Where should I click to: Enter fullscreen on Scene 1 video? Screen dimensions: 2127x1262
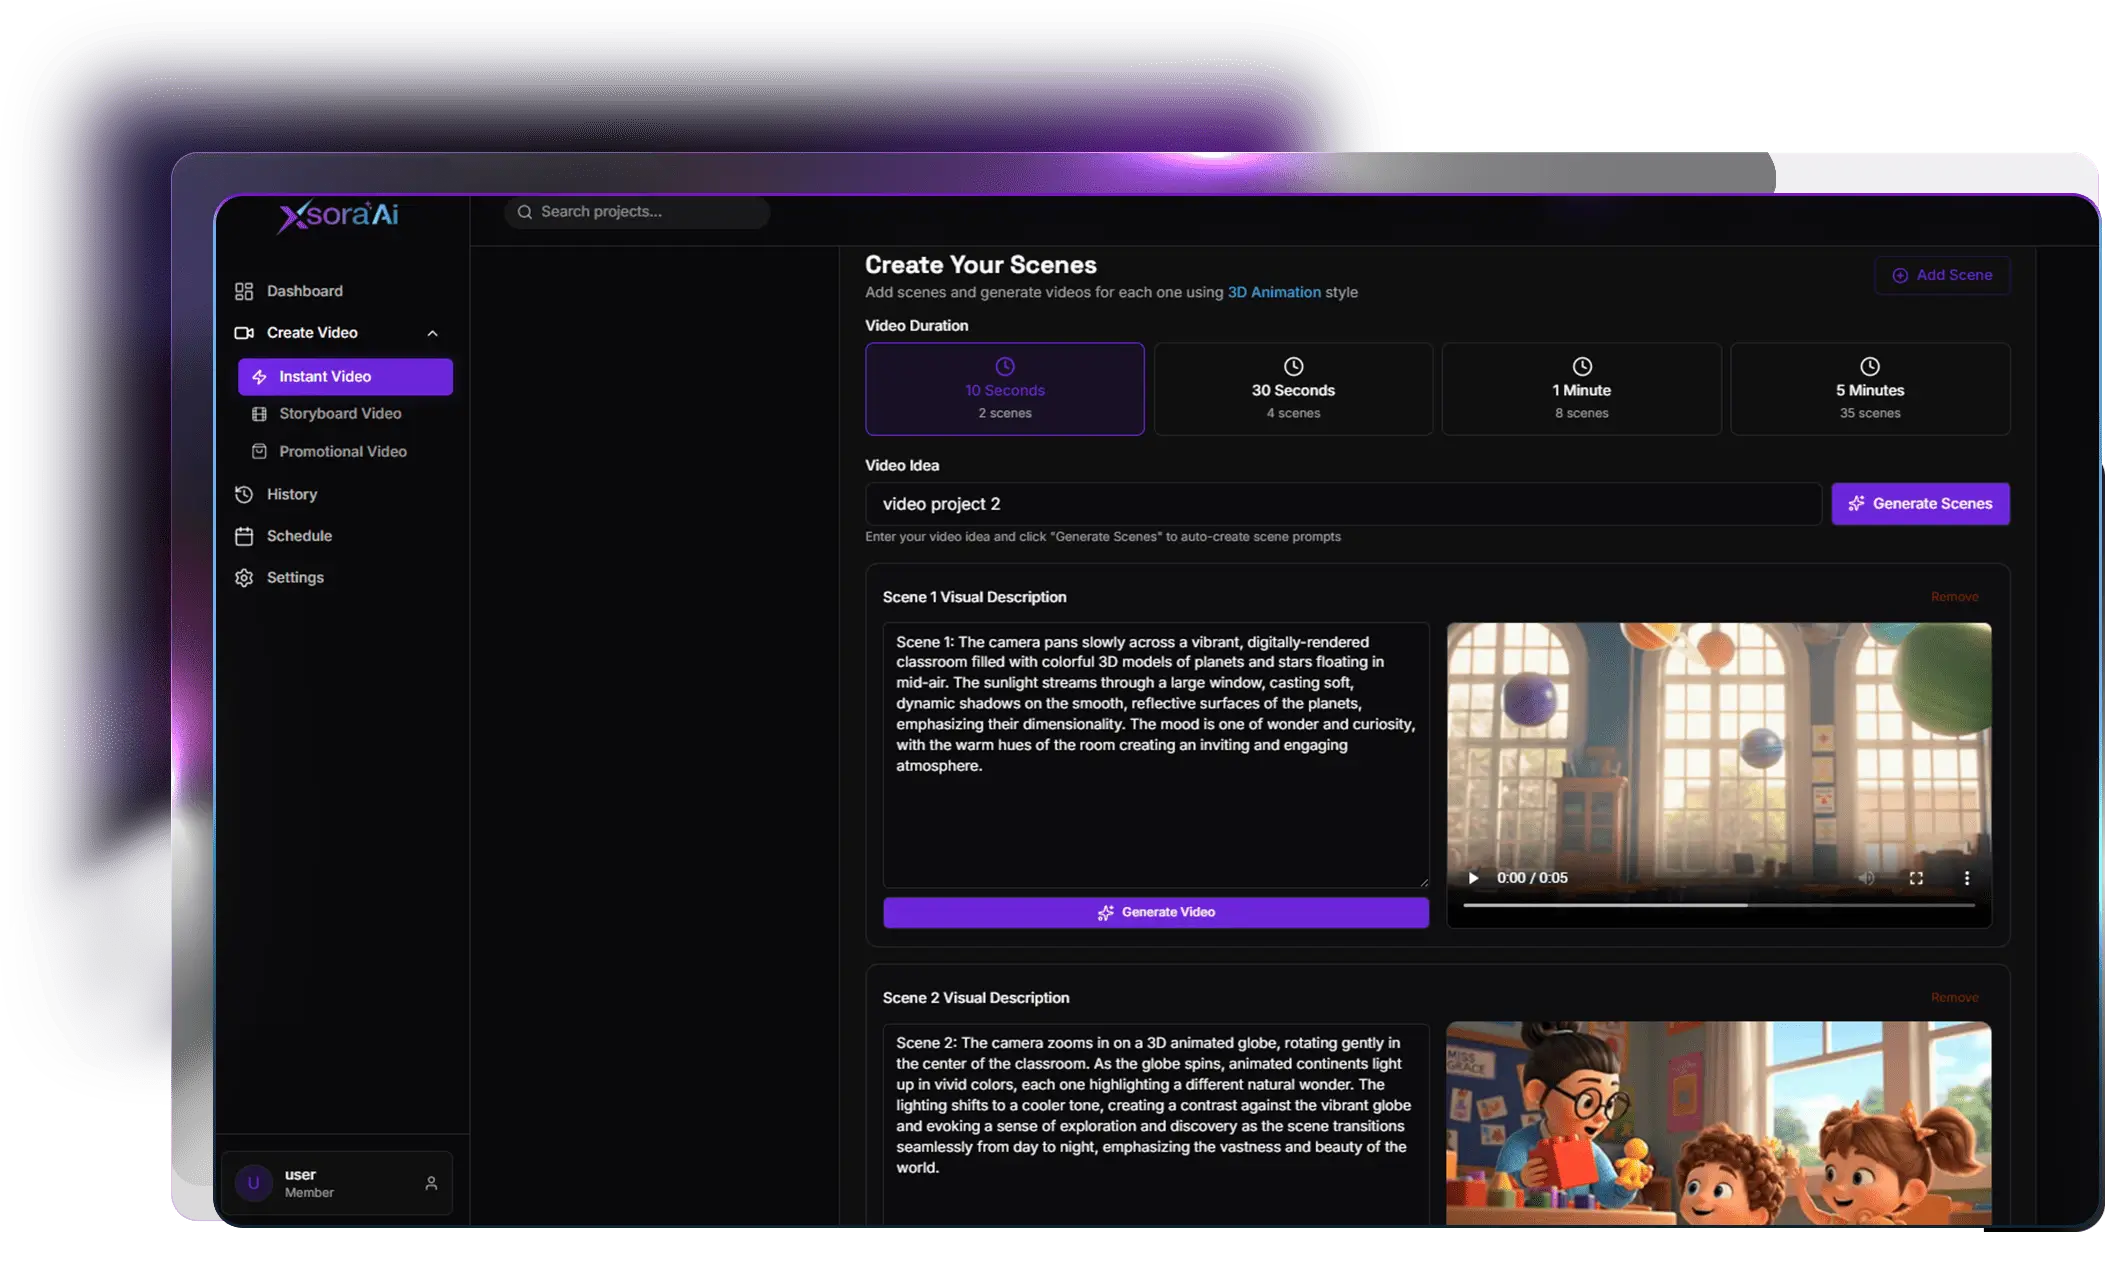1916,878
